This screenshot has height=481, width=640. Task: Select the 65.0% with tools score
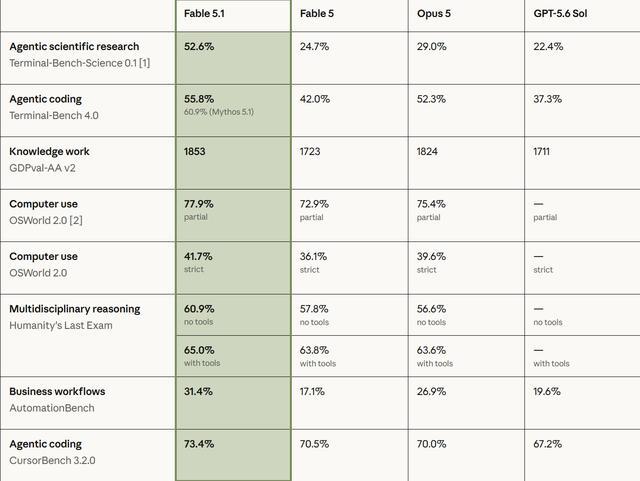point(199,350)
